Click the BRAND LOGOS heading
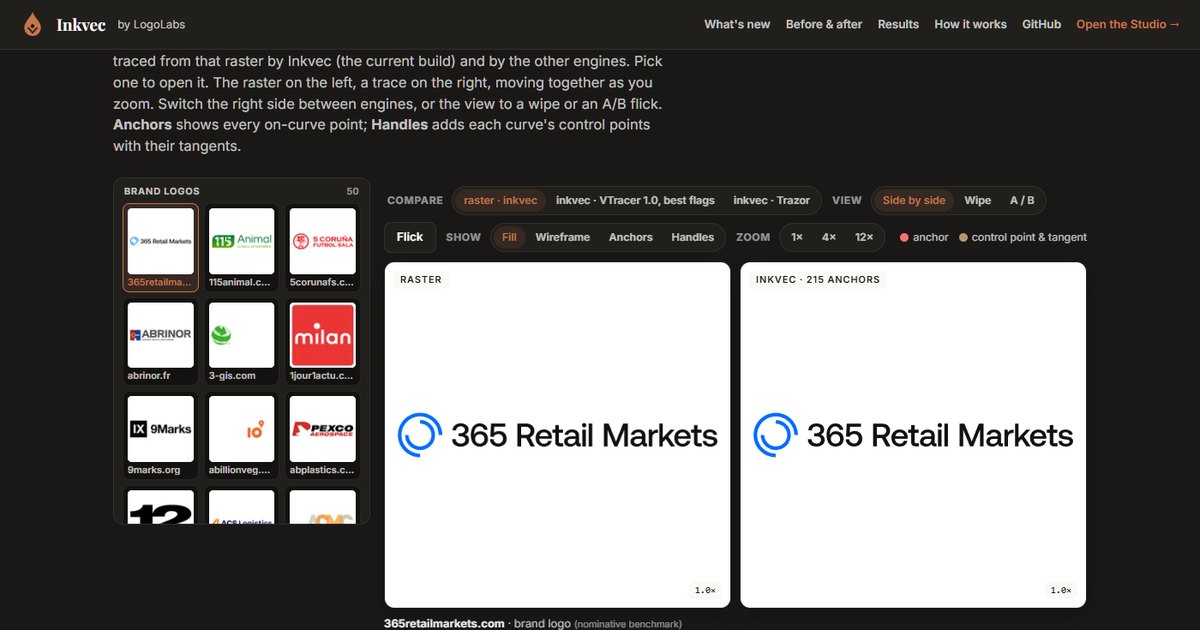This screenshot has width=1200, height=630. (x=162, y=191)
